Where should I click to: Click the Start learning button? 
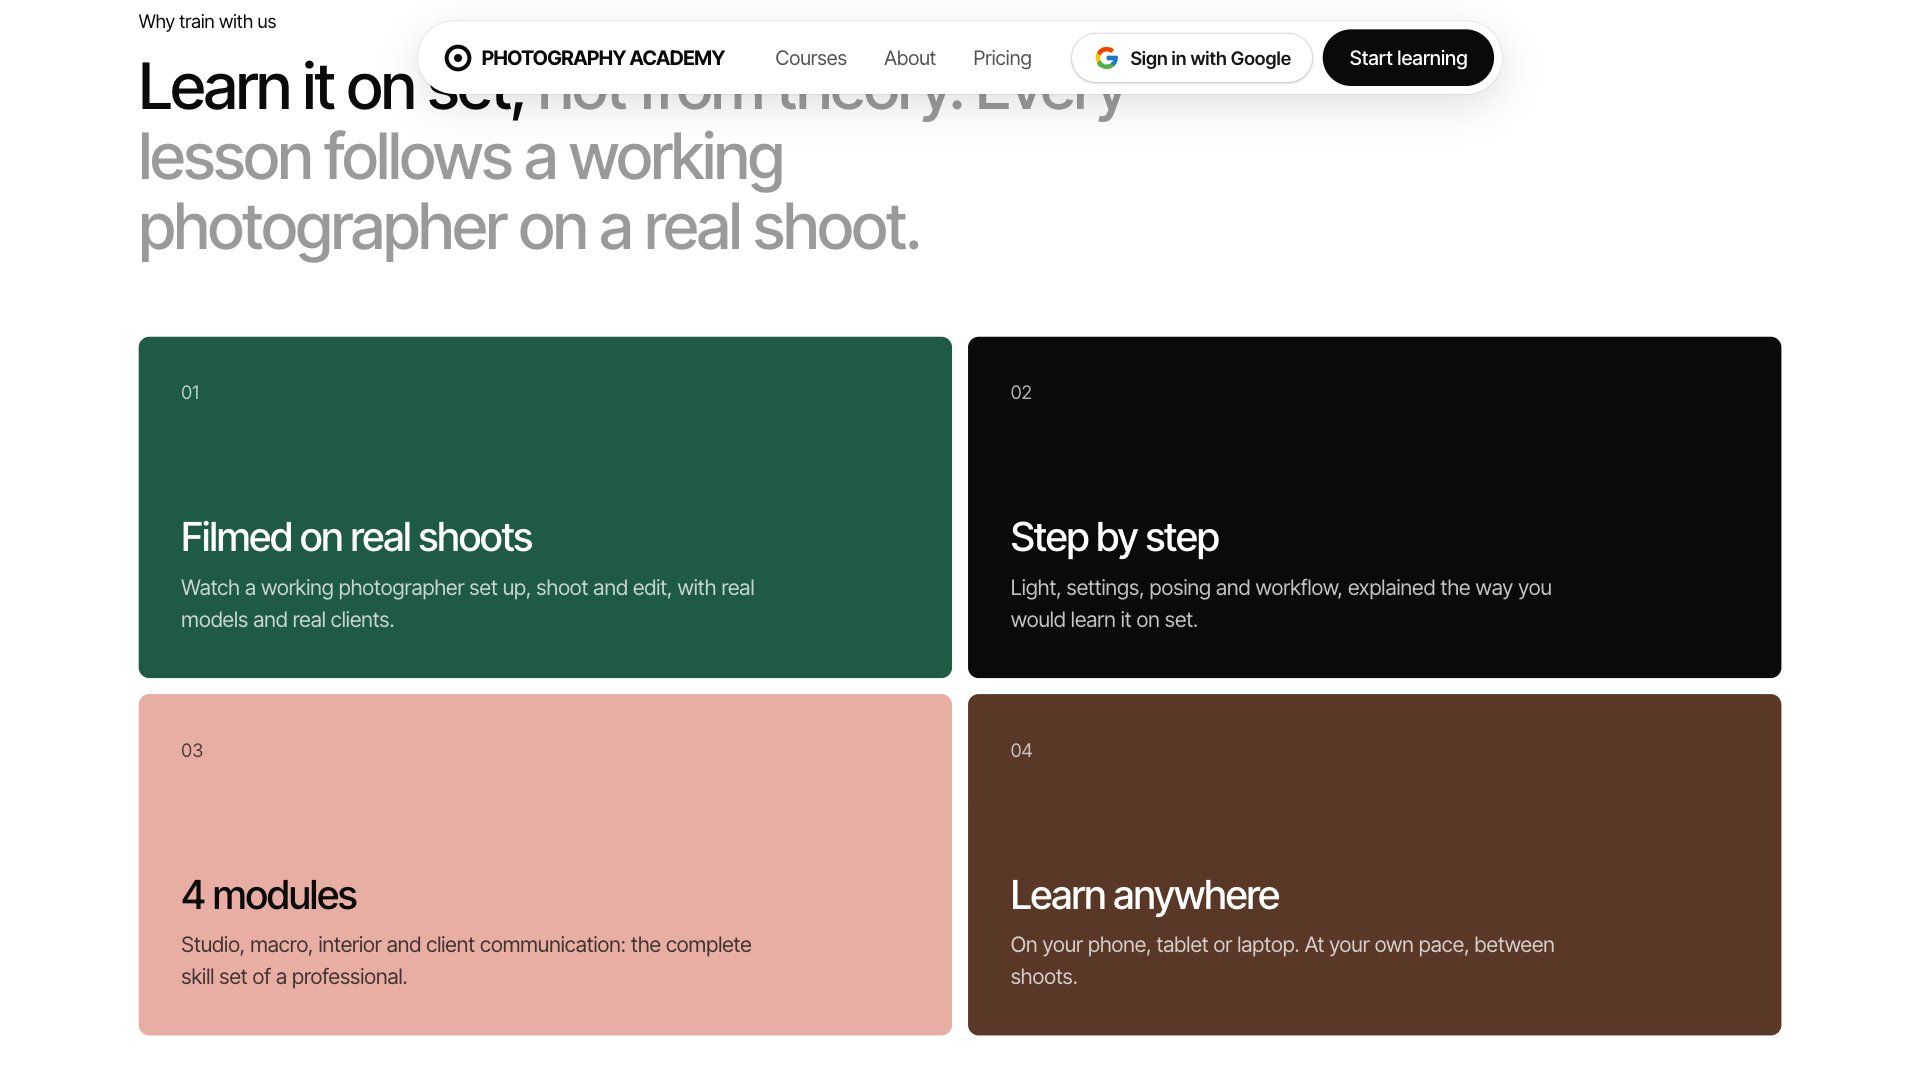point(1408,58)
